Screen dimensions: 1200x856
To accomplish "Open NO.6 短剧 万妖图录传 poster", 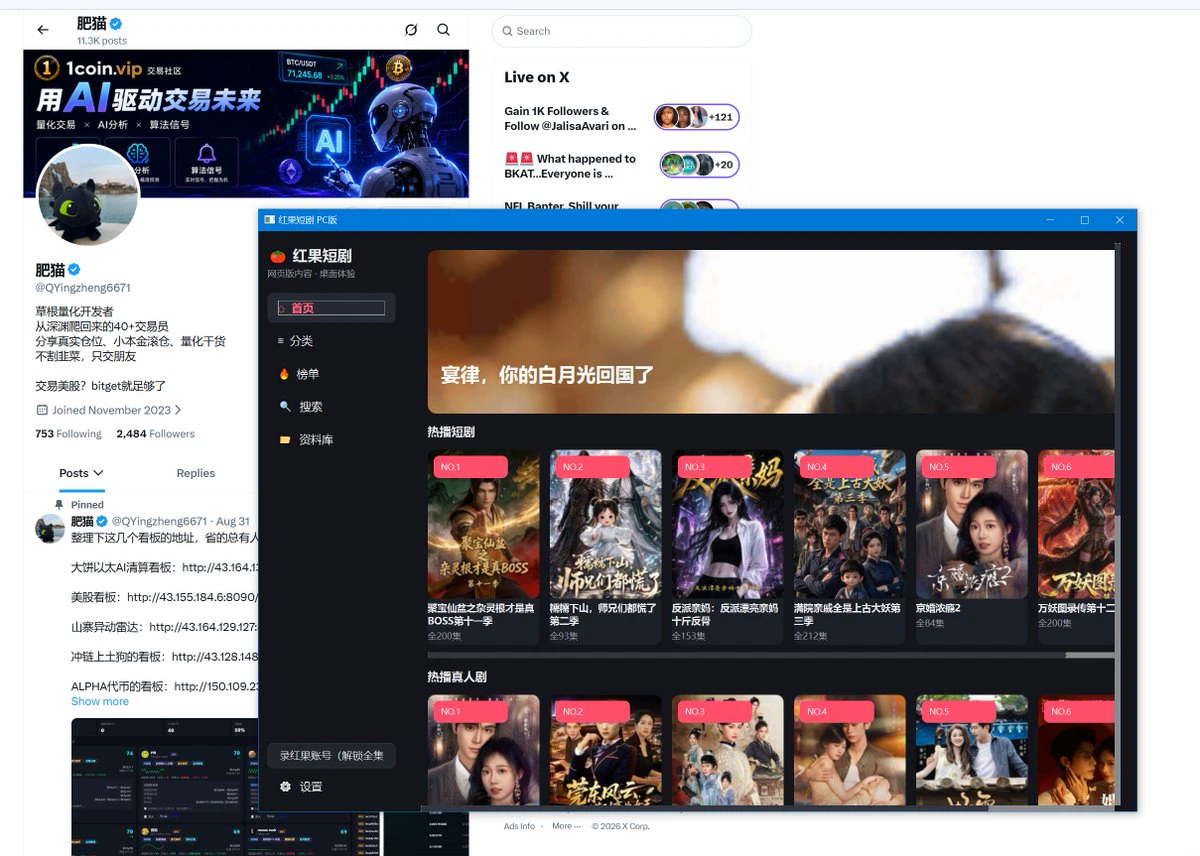I will (1077, 524).
